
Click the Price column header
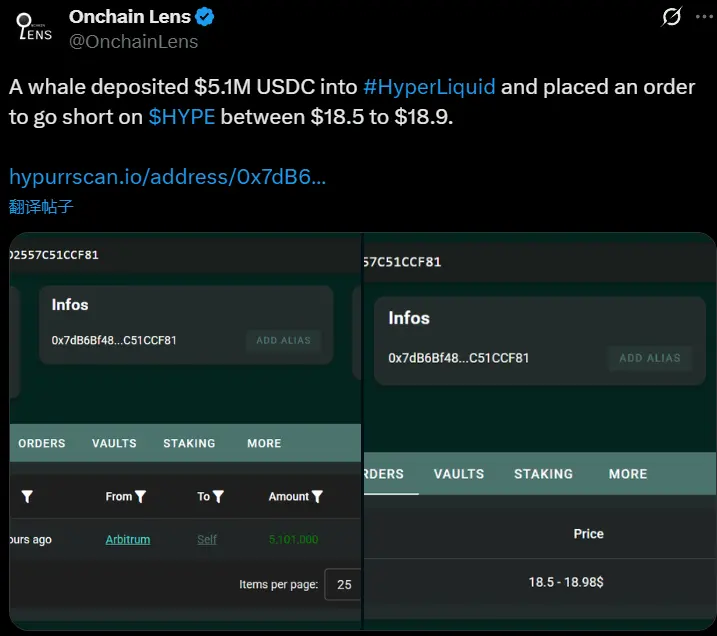tap(589, 534)
